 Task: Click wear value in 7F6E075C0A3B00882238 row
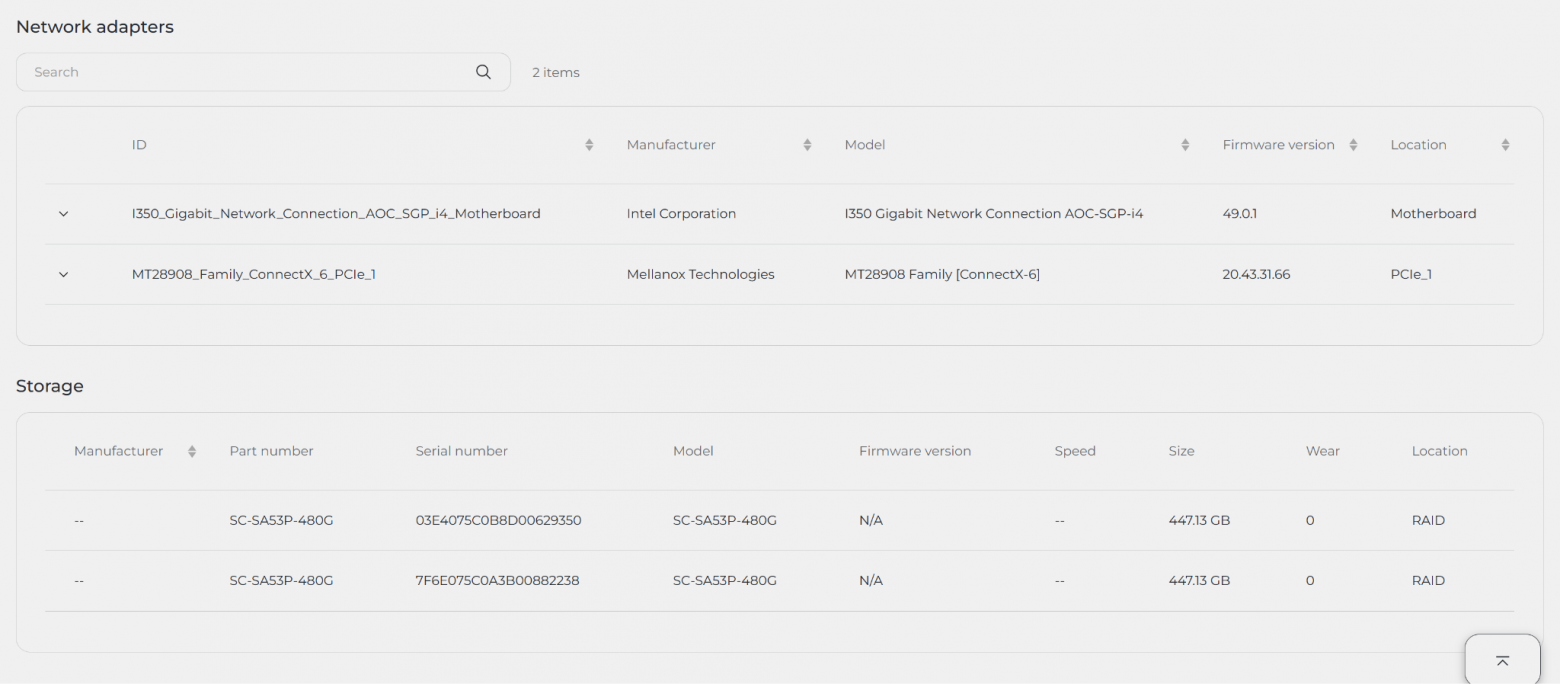pyautogui.click(x=1310, y=581)
